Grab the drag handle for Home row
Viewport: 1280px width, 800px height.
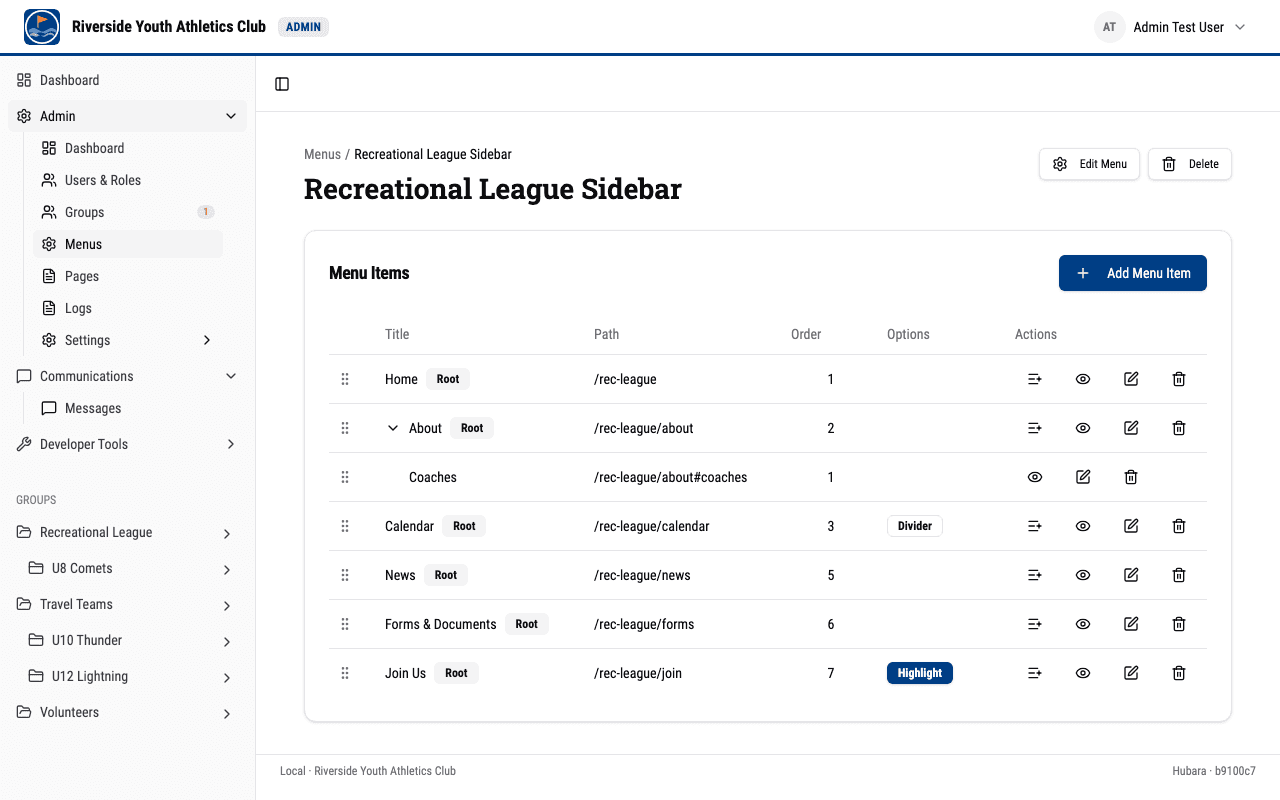(x=345, y=379)
